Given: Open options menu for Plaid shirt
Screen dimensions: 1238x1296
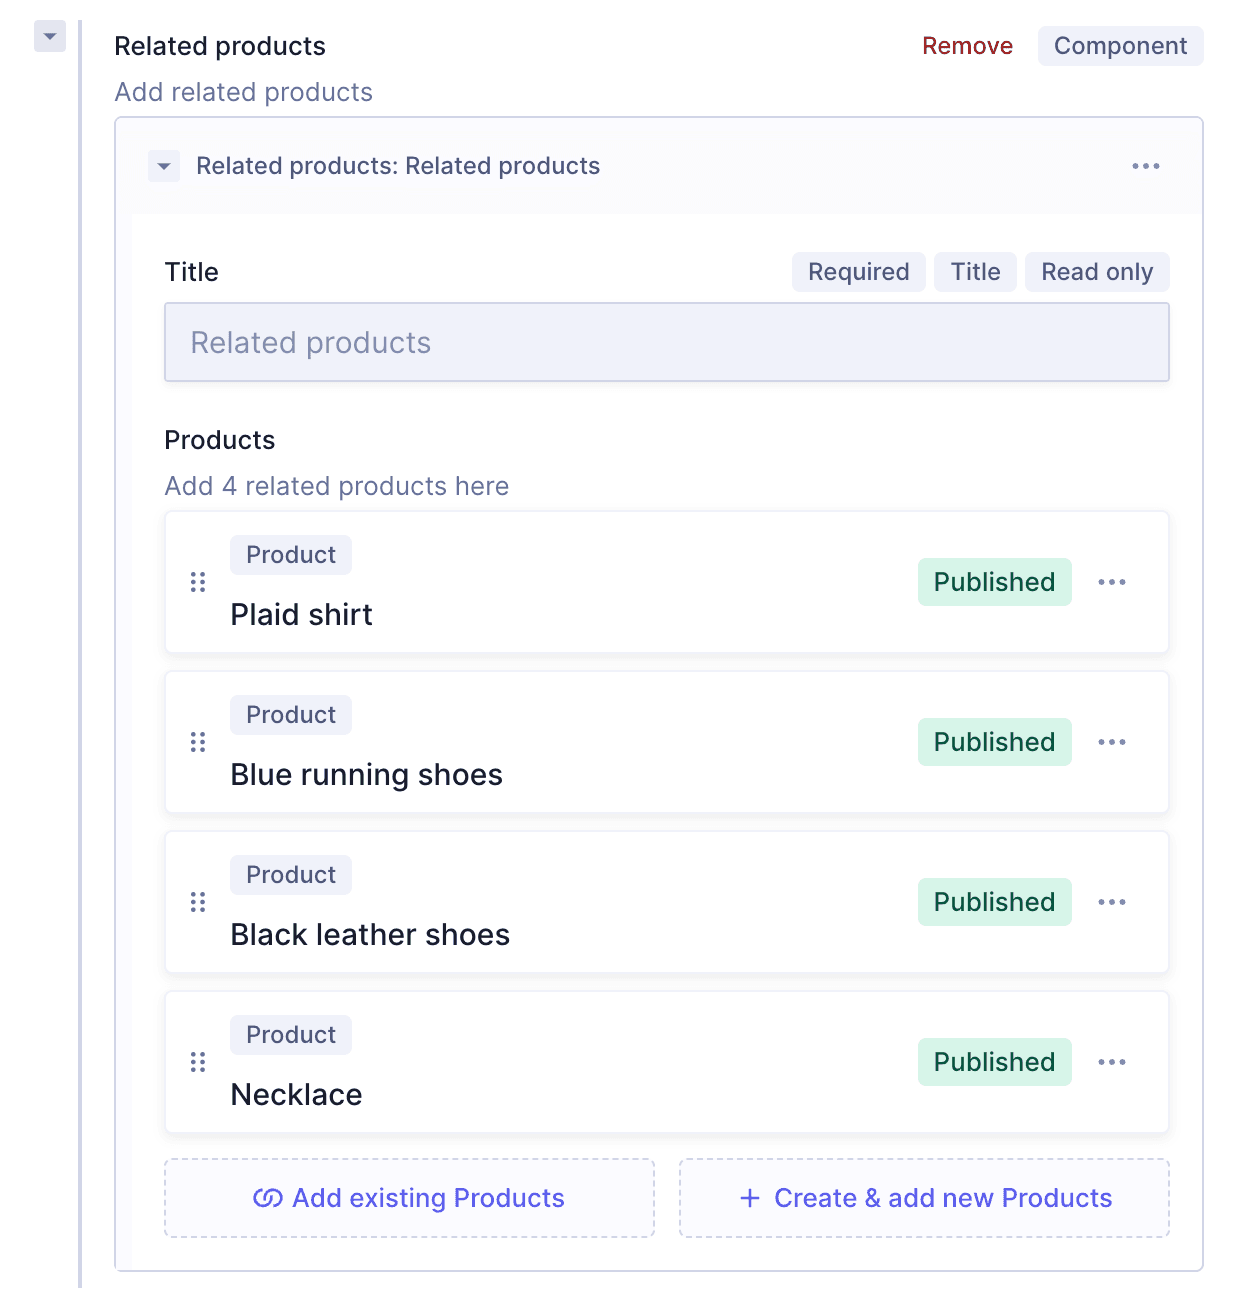Looking at the screenshot, I should (x=1111, y=582).
